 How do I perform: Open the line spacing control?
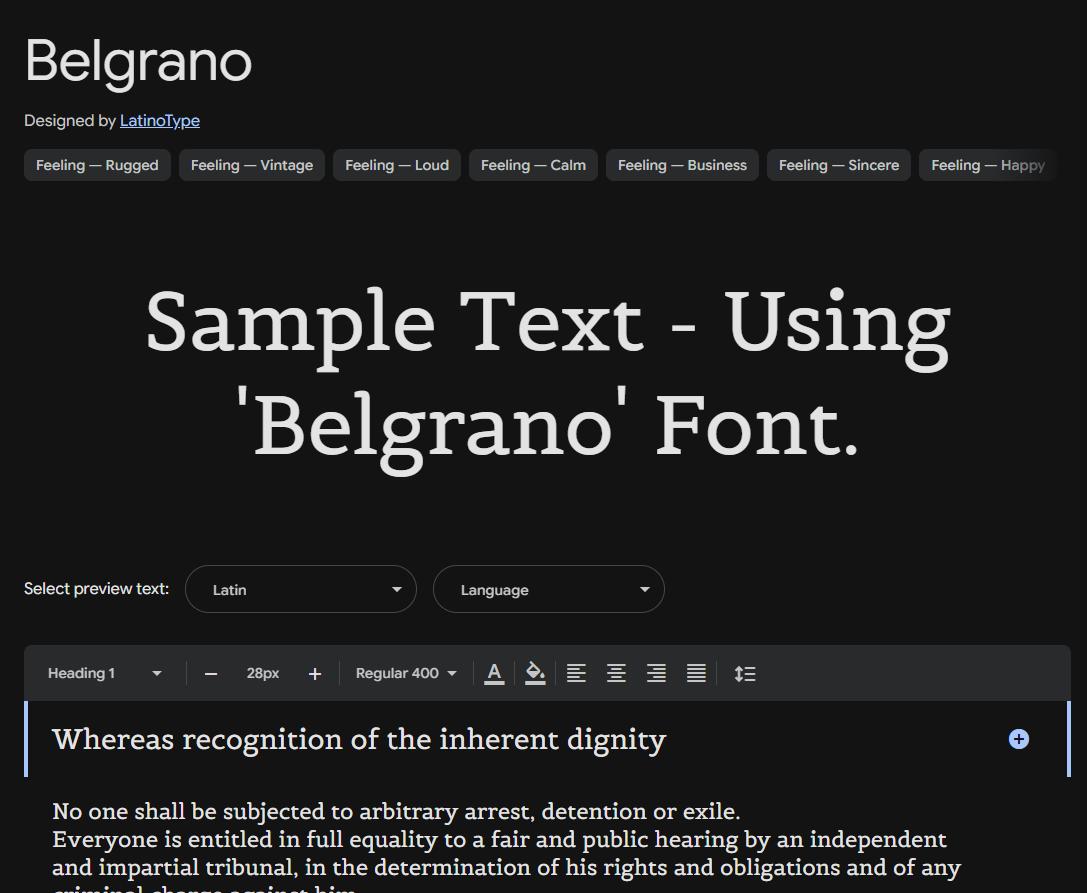(745, 673)
